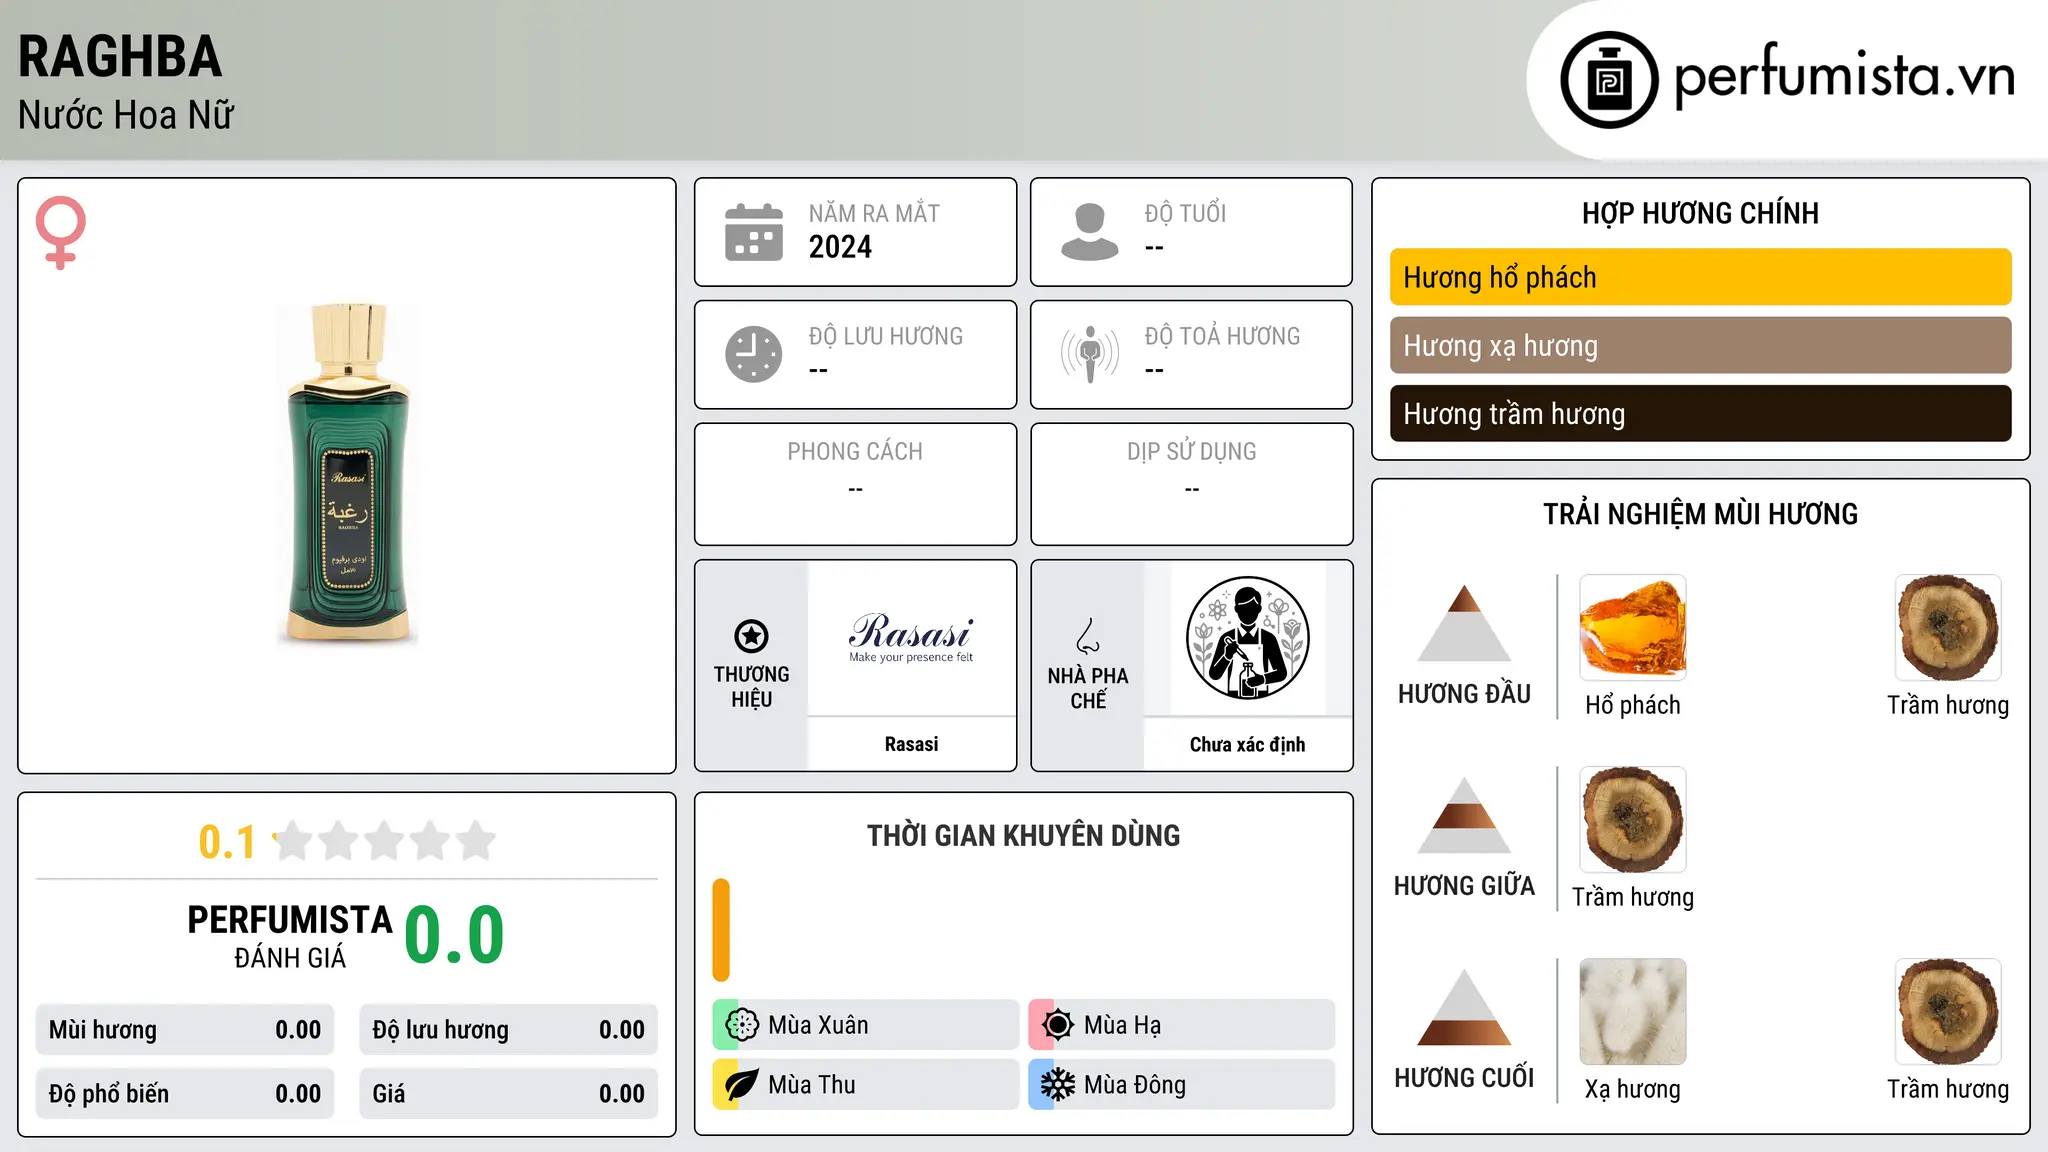Click the perfumista.vn perfume bottle logo icon
The height and width of the screenshot is (1152, 2048).
click(1609, 80)
